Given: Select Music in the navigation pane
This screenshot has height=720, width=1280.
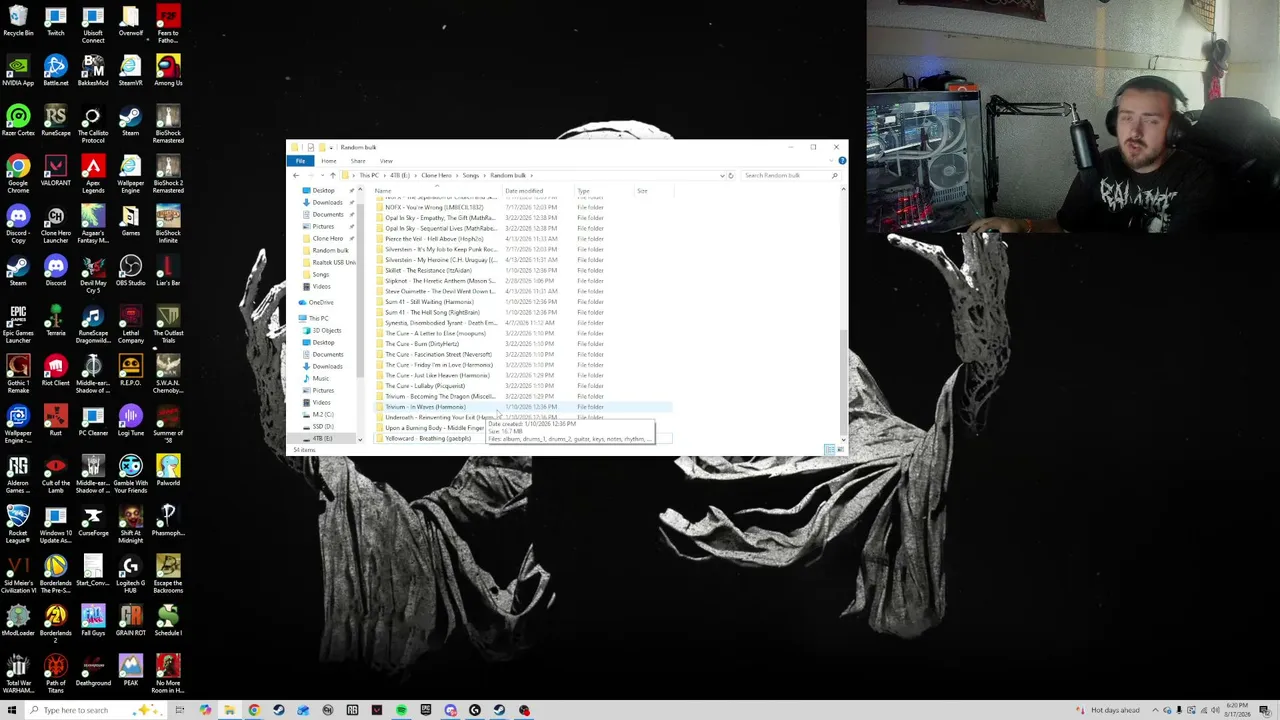Looking at the screenshot, I should pyautogui.click(x=320, y=378).
